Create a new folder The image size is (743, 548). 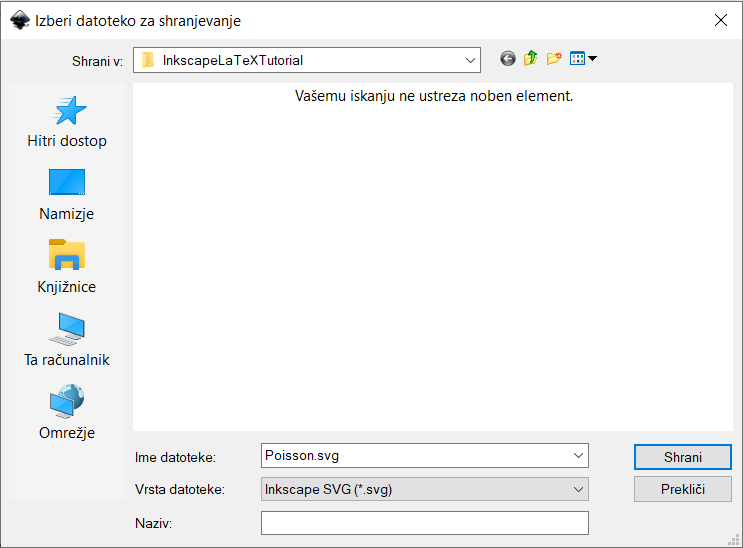pyautogui.click(x=553, y=60)
